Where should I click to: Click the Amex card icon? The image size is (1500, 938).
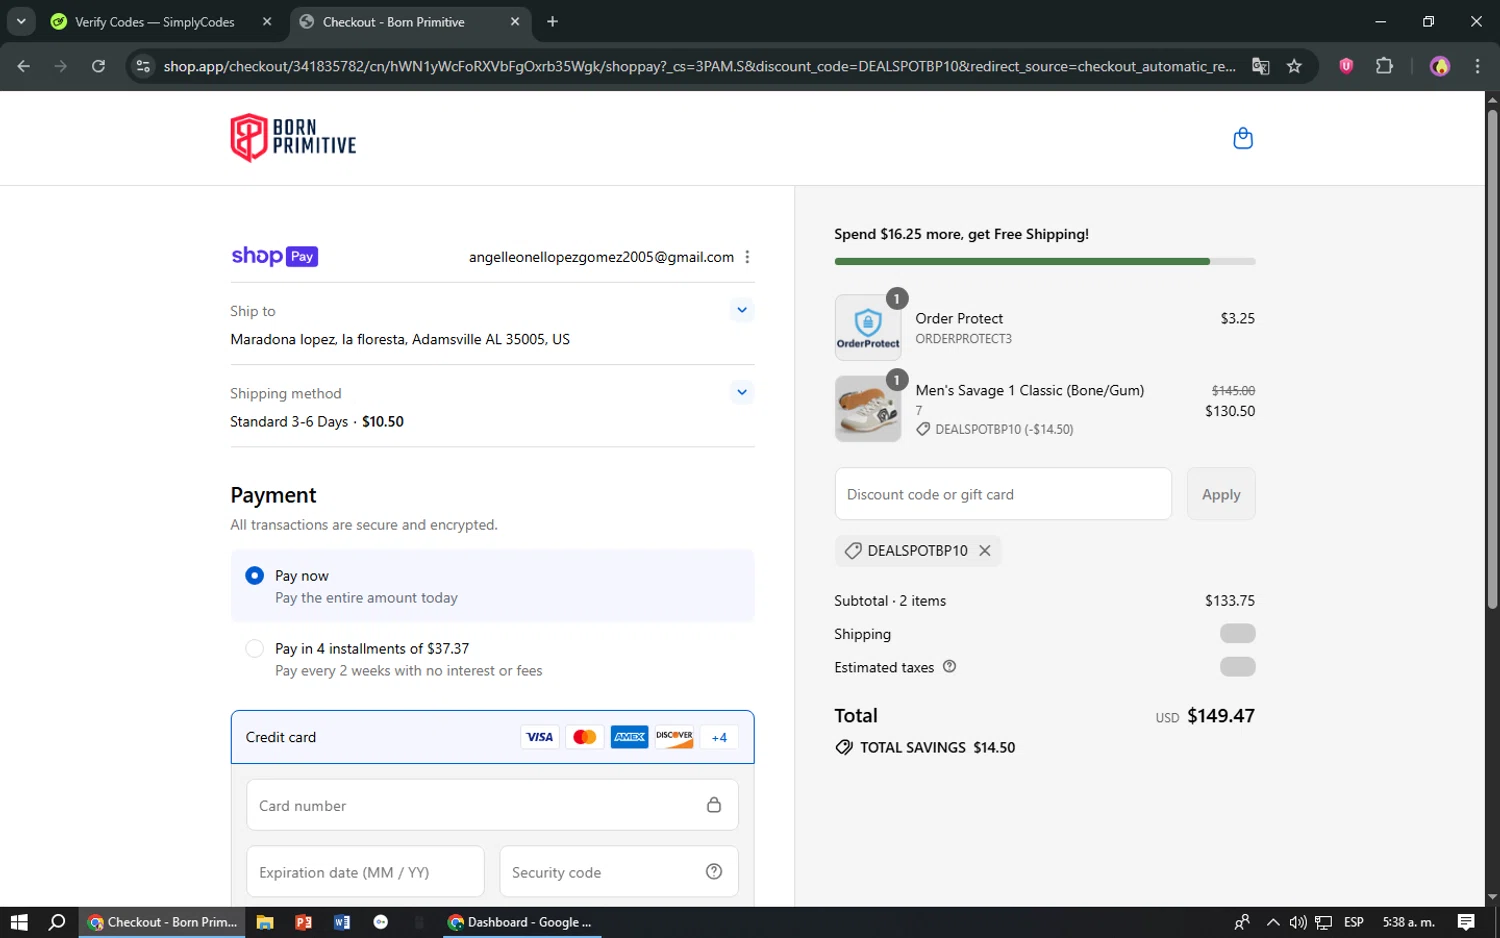[x=630, y=737]
